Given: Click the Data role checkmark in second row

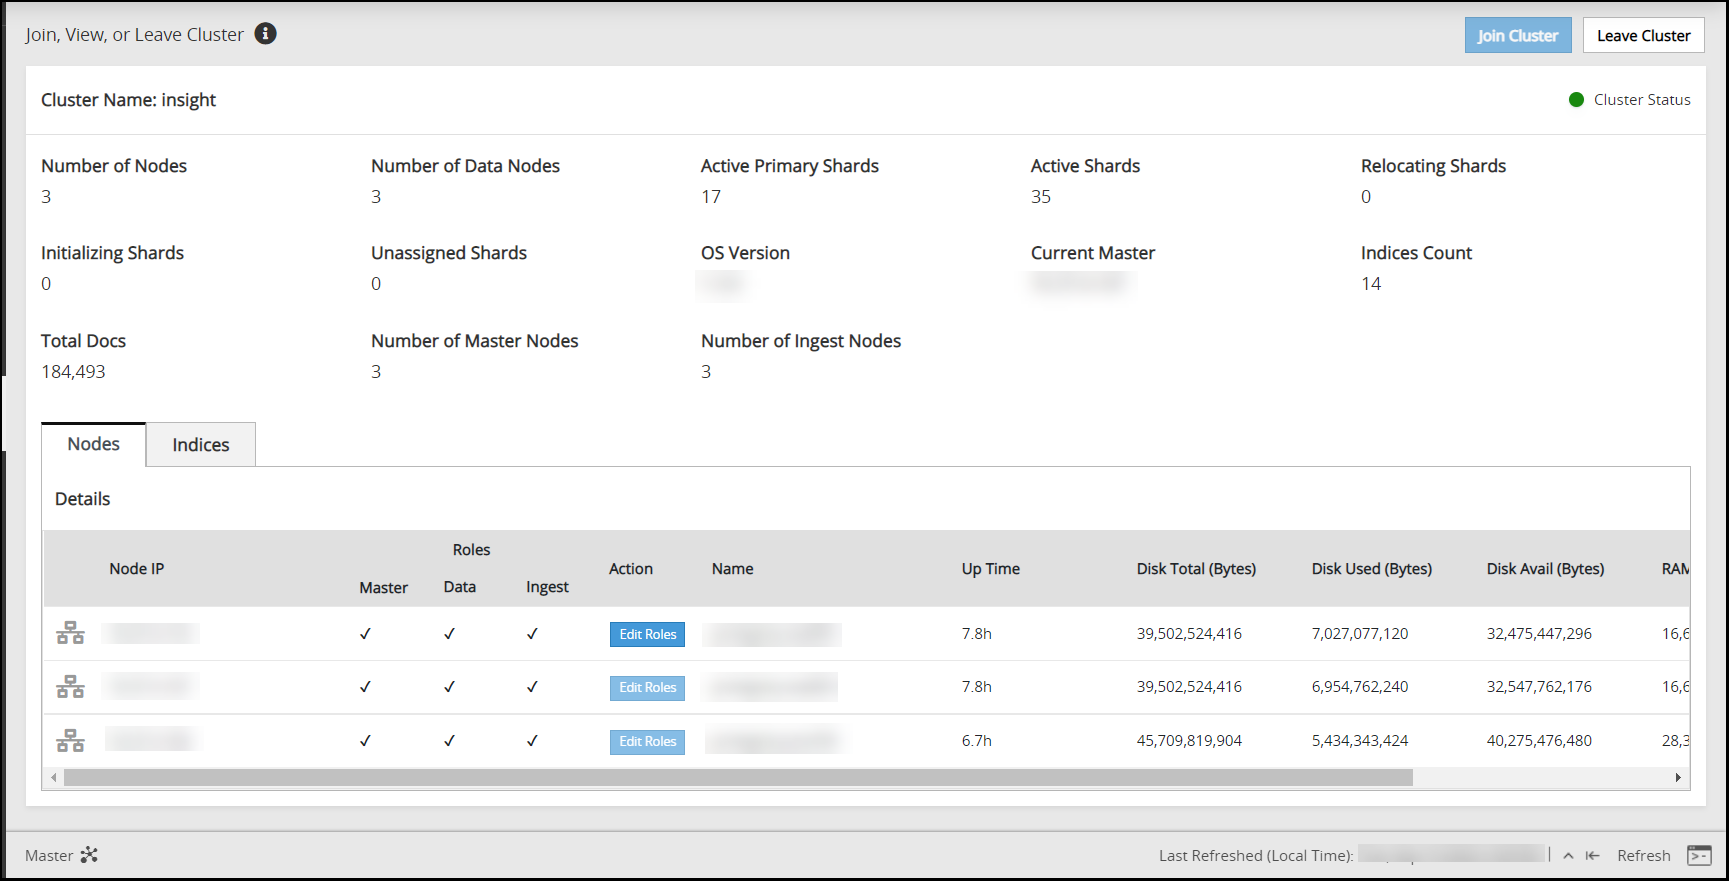Looking at the screenshot, I should point(449,687).
